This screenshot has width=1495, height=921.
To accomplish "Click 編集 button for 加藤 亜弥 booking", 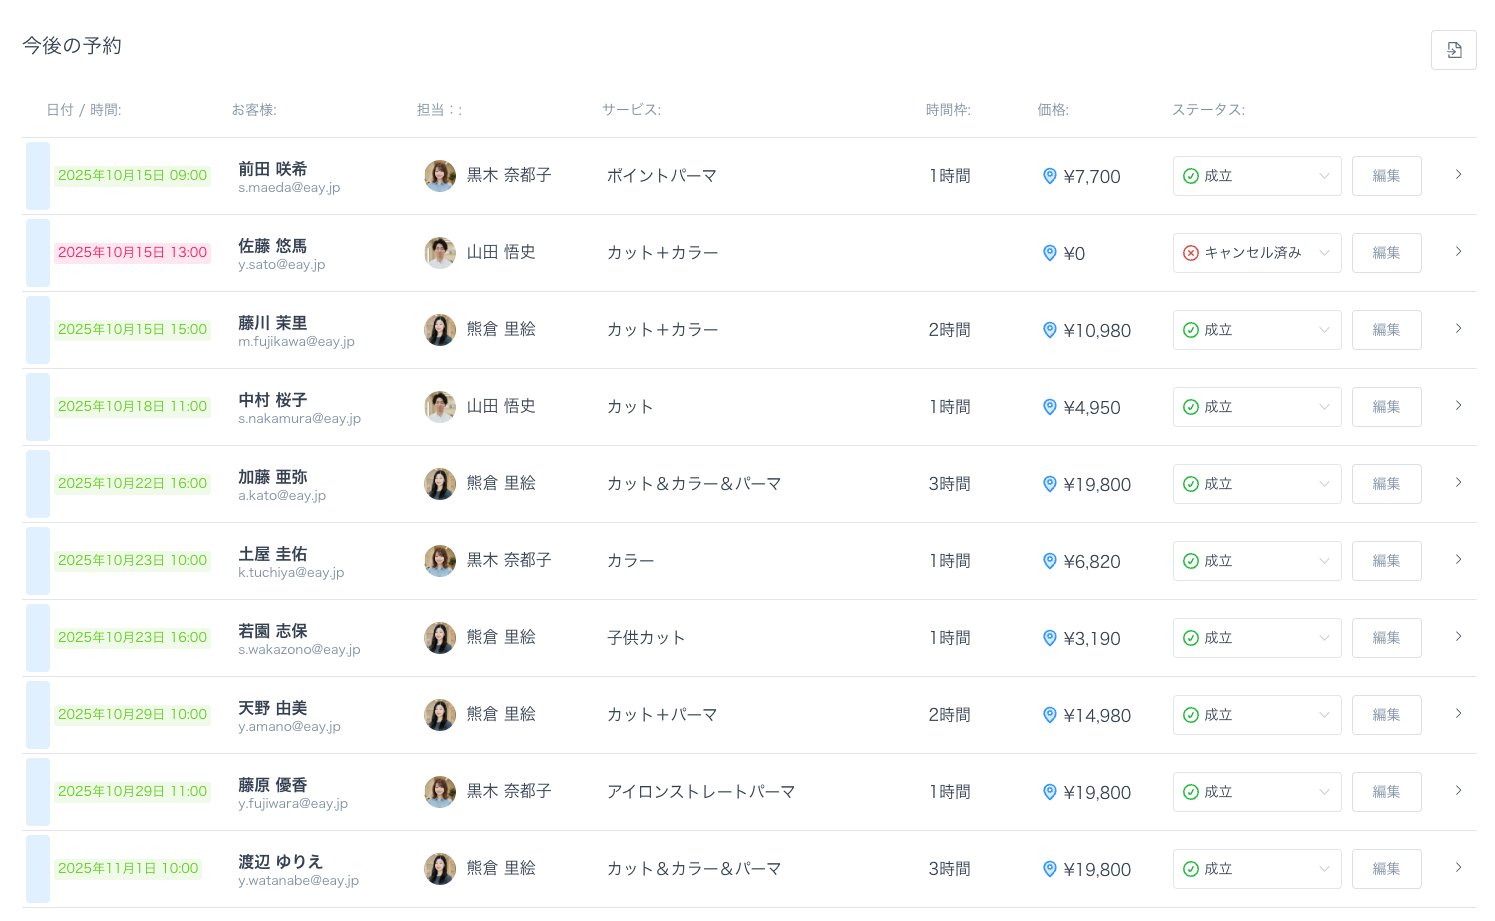I will tap(1386, 484).
